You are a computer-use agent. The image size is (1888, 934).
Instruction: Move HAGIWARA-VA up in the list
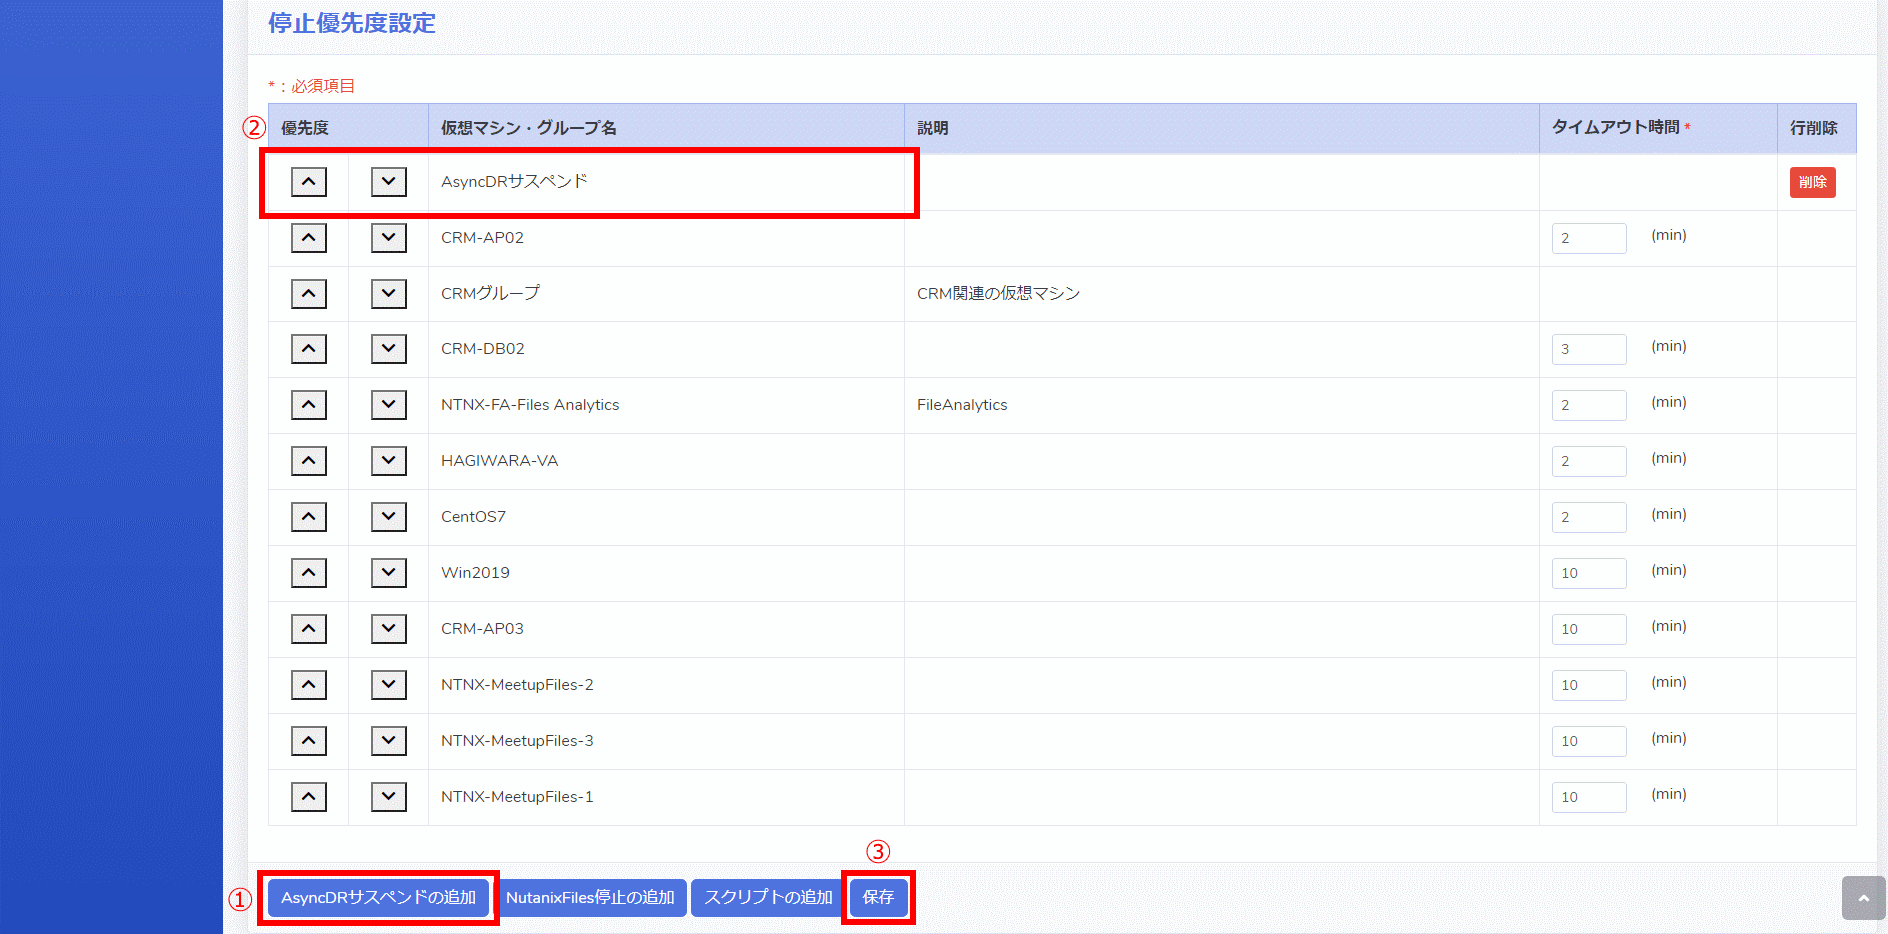(308, 461)
